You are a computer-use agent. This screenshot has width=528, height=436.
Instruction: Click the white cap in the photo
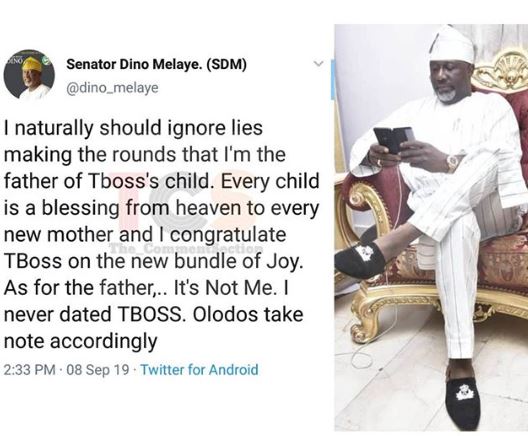[452, 44]
